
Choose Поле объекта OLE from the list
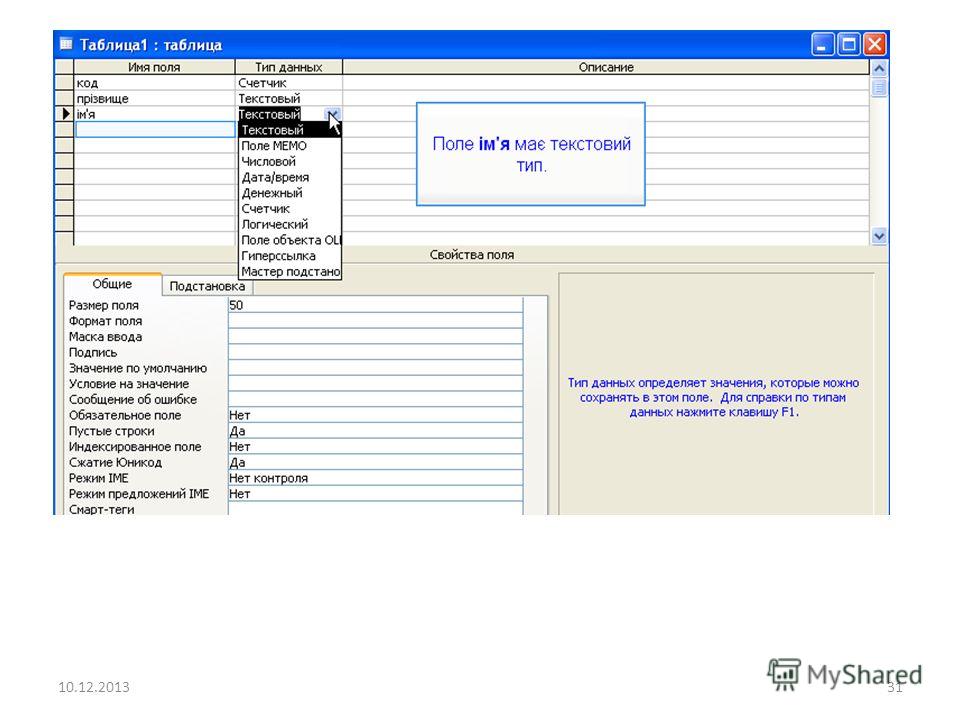coord(290,240)
